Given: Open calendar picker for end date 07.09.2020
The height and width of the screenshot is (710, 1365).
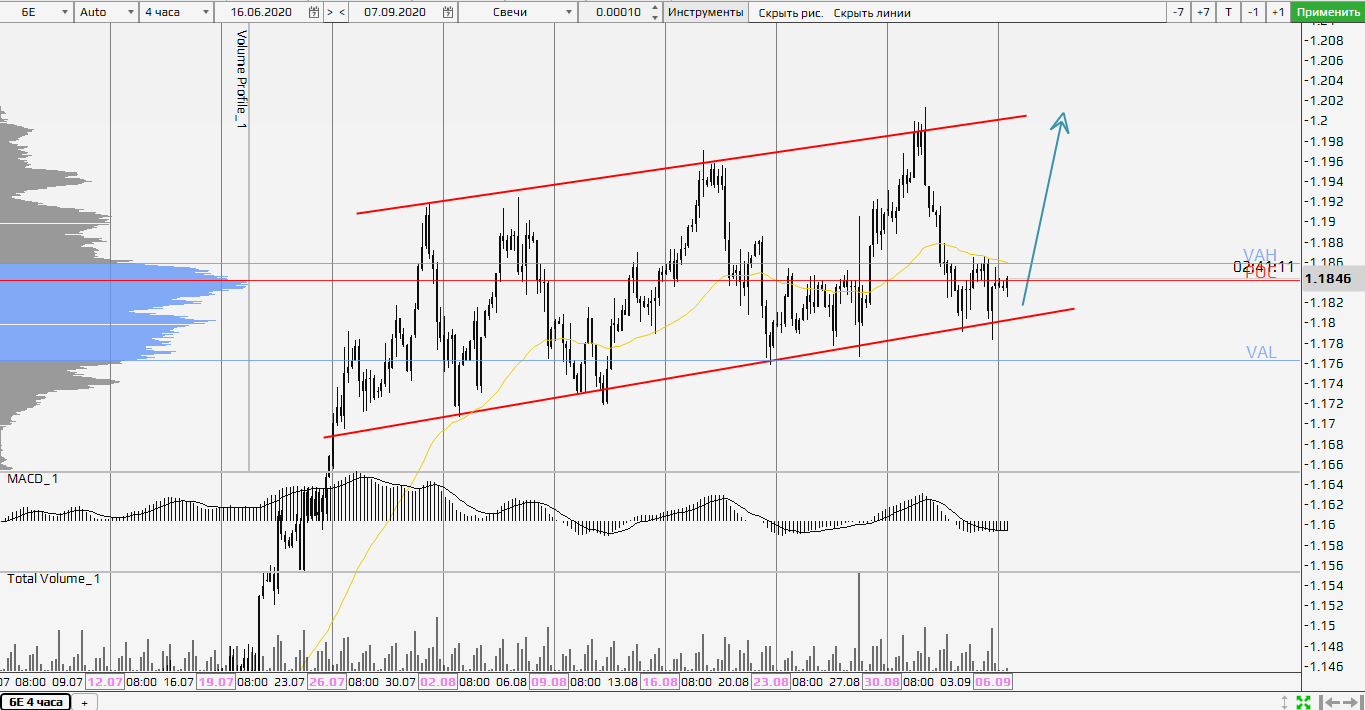Looking at the screenshot, I should [x=446, y=12].
